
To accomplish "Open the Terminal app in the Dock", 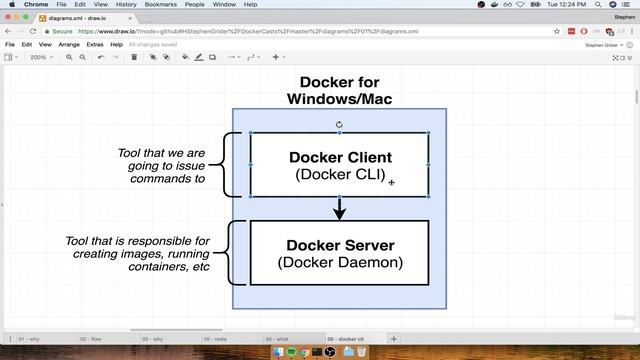I will (x=317, y=352).
